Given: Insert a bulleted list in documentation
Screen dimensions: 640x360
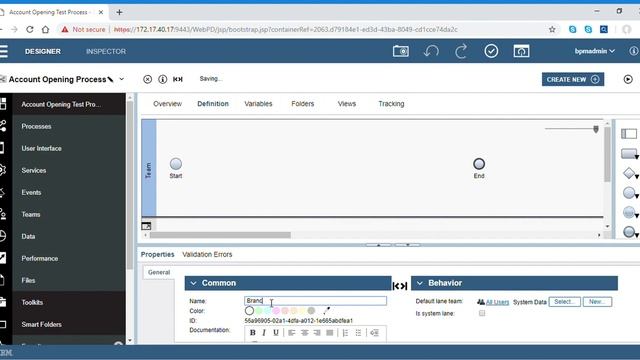Looking at the screenshot, I should [x=358, y=333].
